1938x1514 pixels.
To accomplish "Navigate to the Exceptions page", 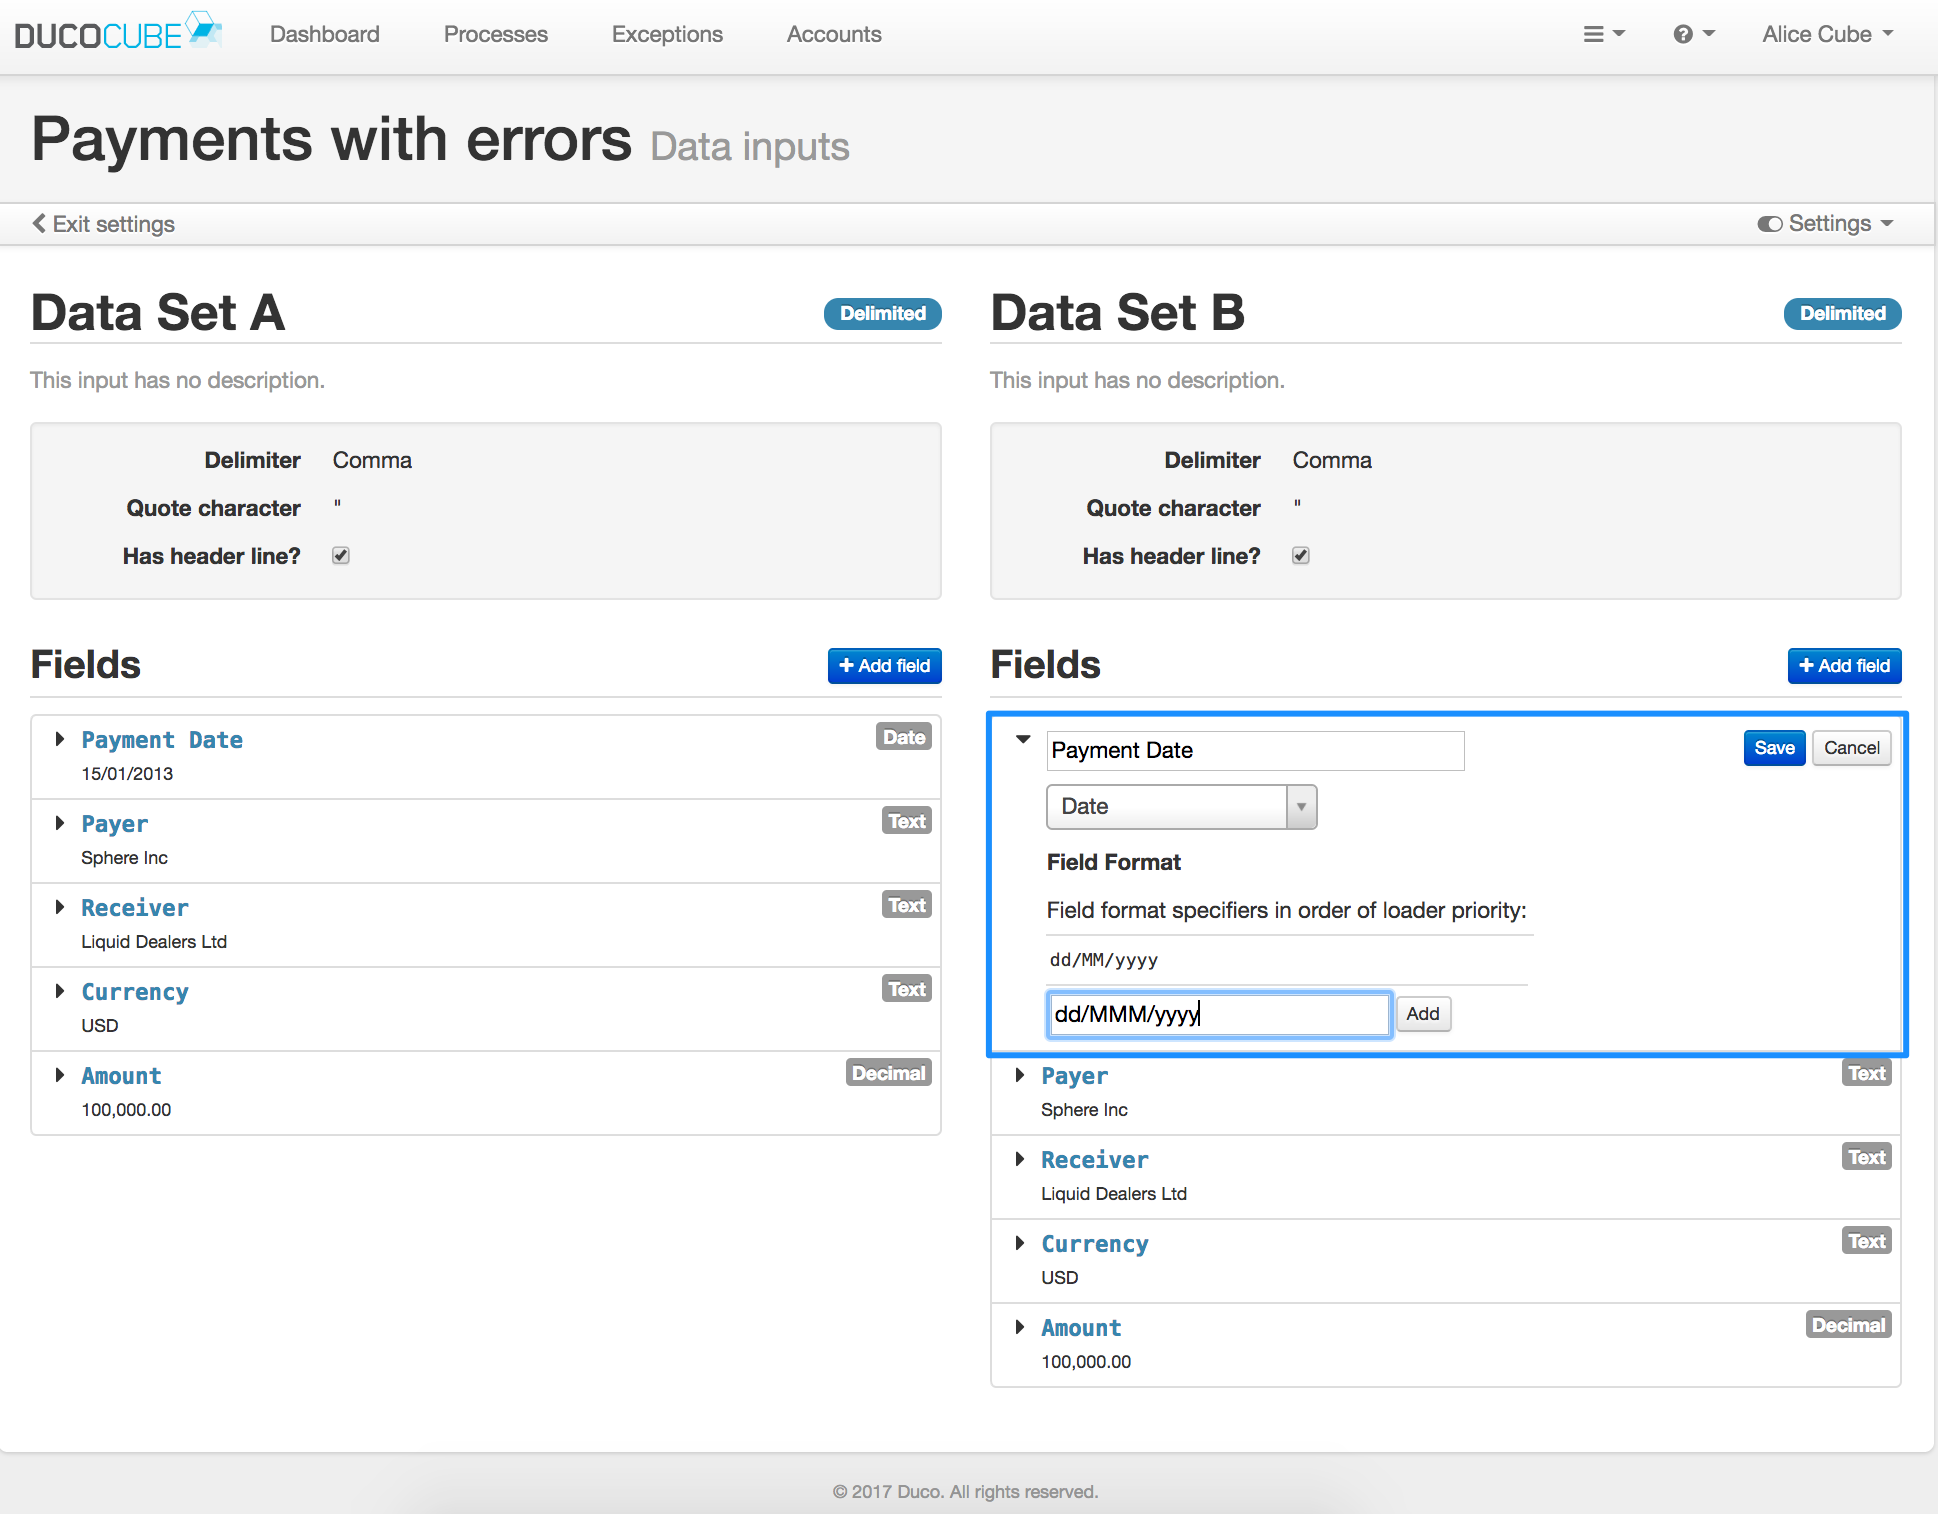I will [666, 33].
